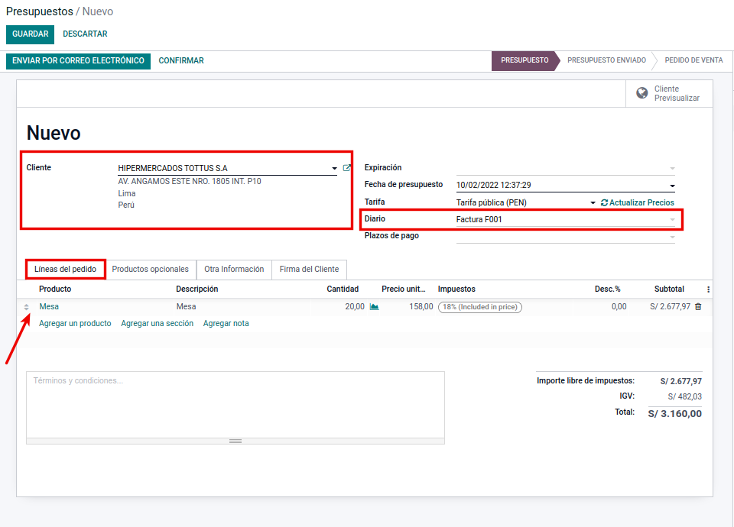Screen dimensions: 734x527
Task: Click the drag handle on the Mesa row
Action: click(x=27, y=307)
